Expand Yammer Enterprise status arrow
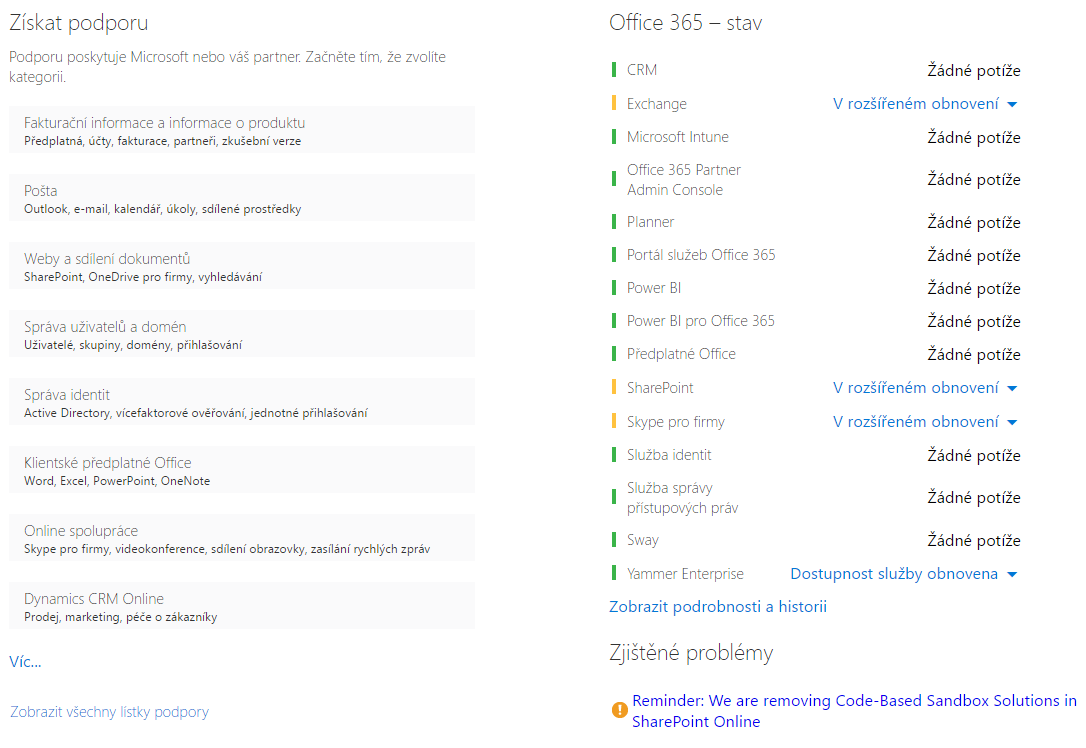1086x748 pixels. coord(1012,575)
